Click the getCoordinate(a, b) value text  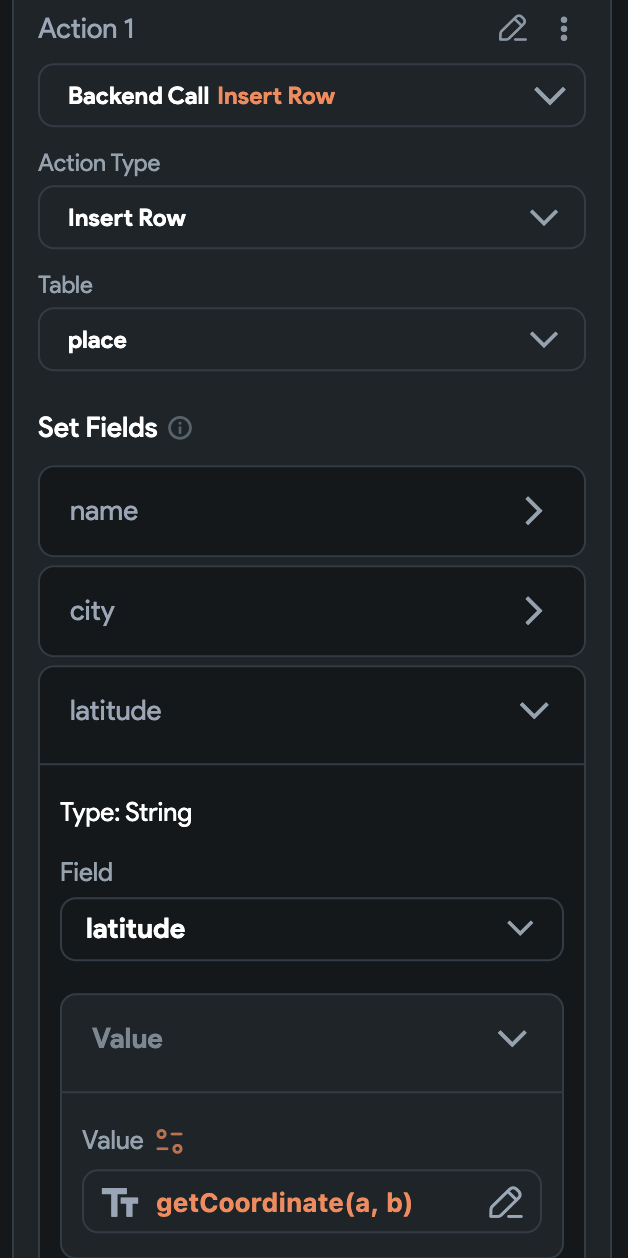(x=284, y=1202)
